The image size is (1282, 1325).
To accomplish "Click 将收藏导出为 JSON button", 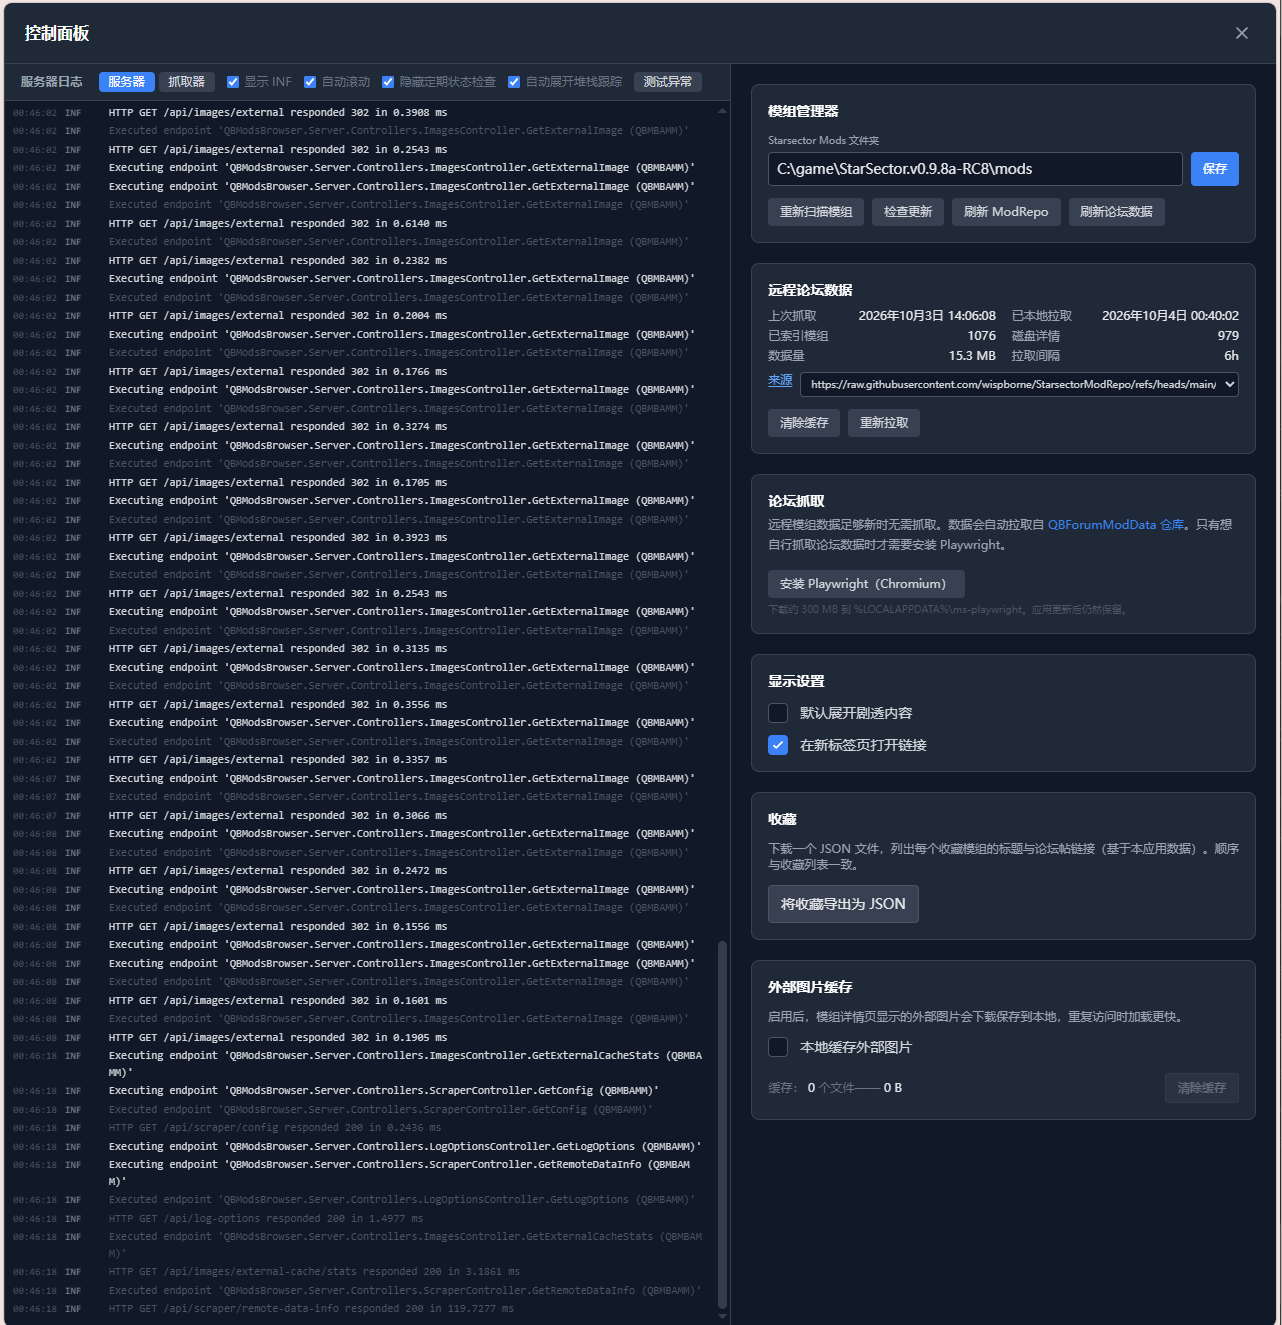I will point(843,904).
